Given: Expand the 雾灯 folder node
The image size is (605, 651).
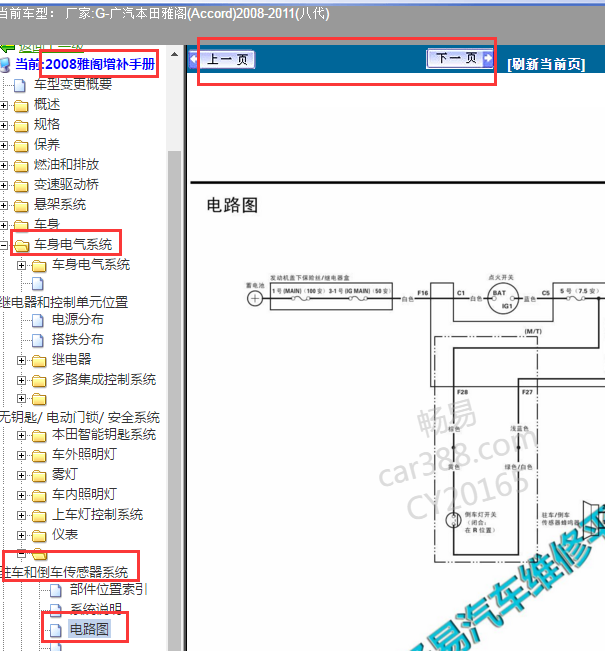Looking at the screenshot, I should (x=21, y=475).
